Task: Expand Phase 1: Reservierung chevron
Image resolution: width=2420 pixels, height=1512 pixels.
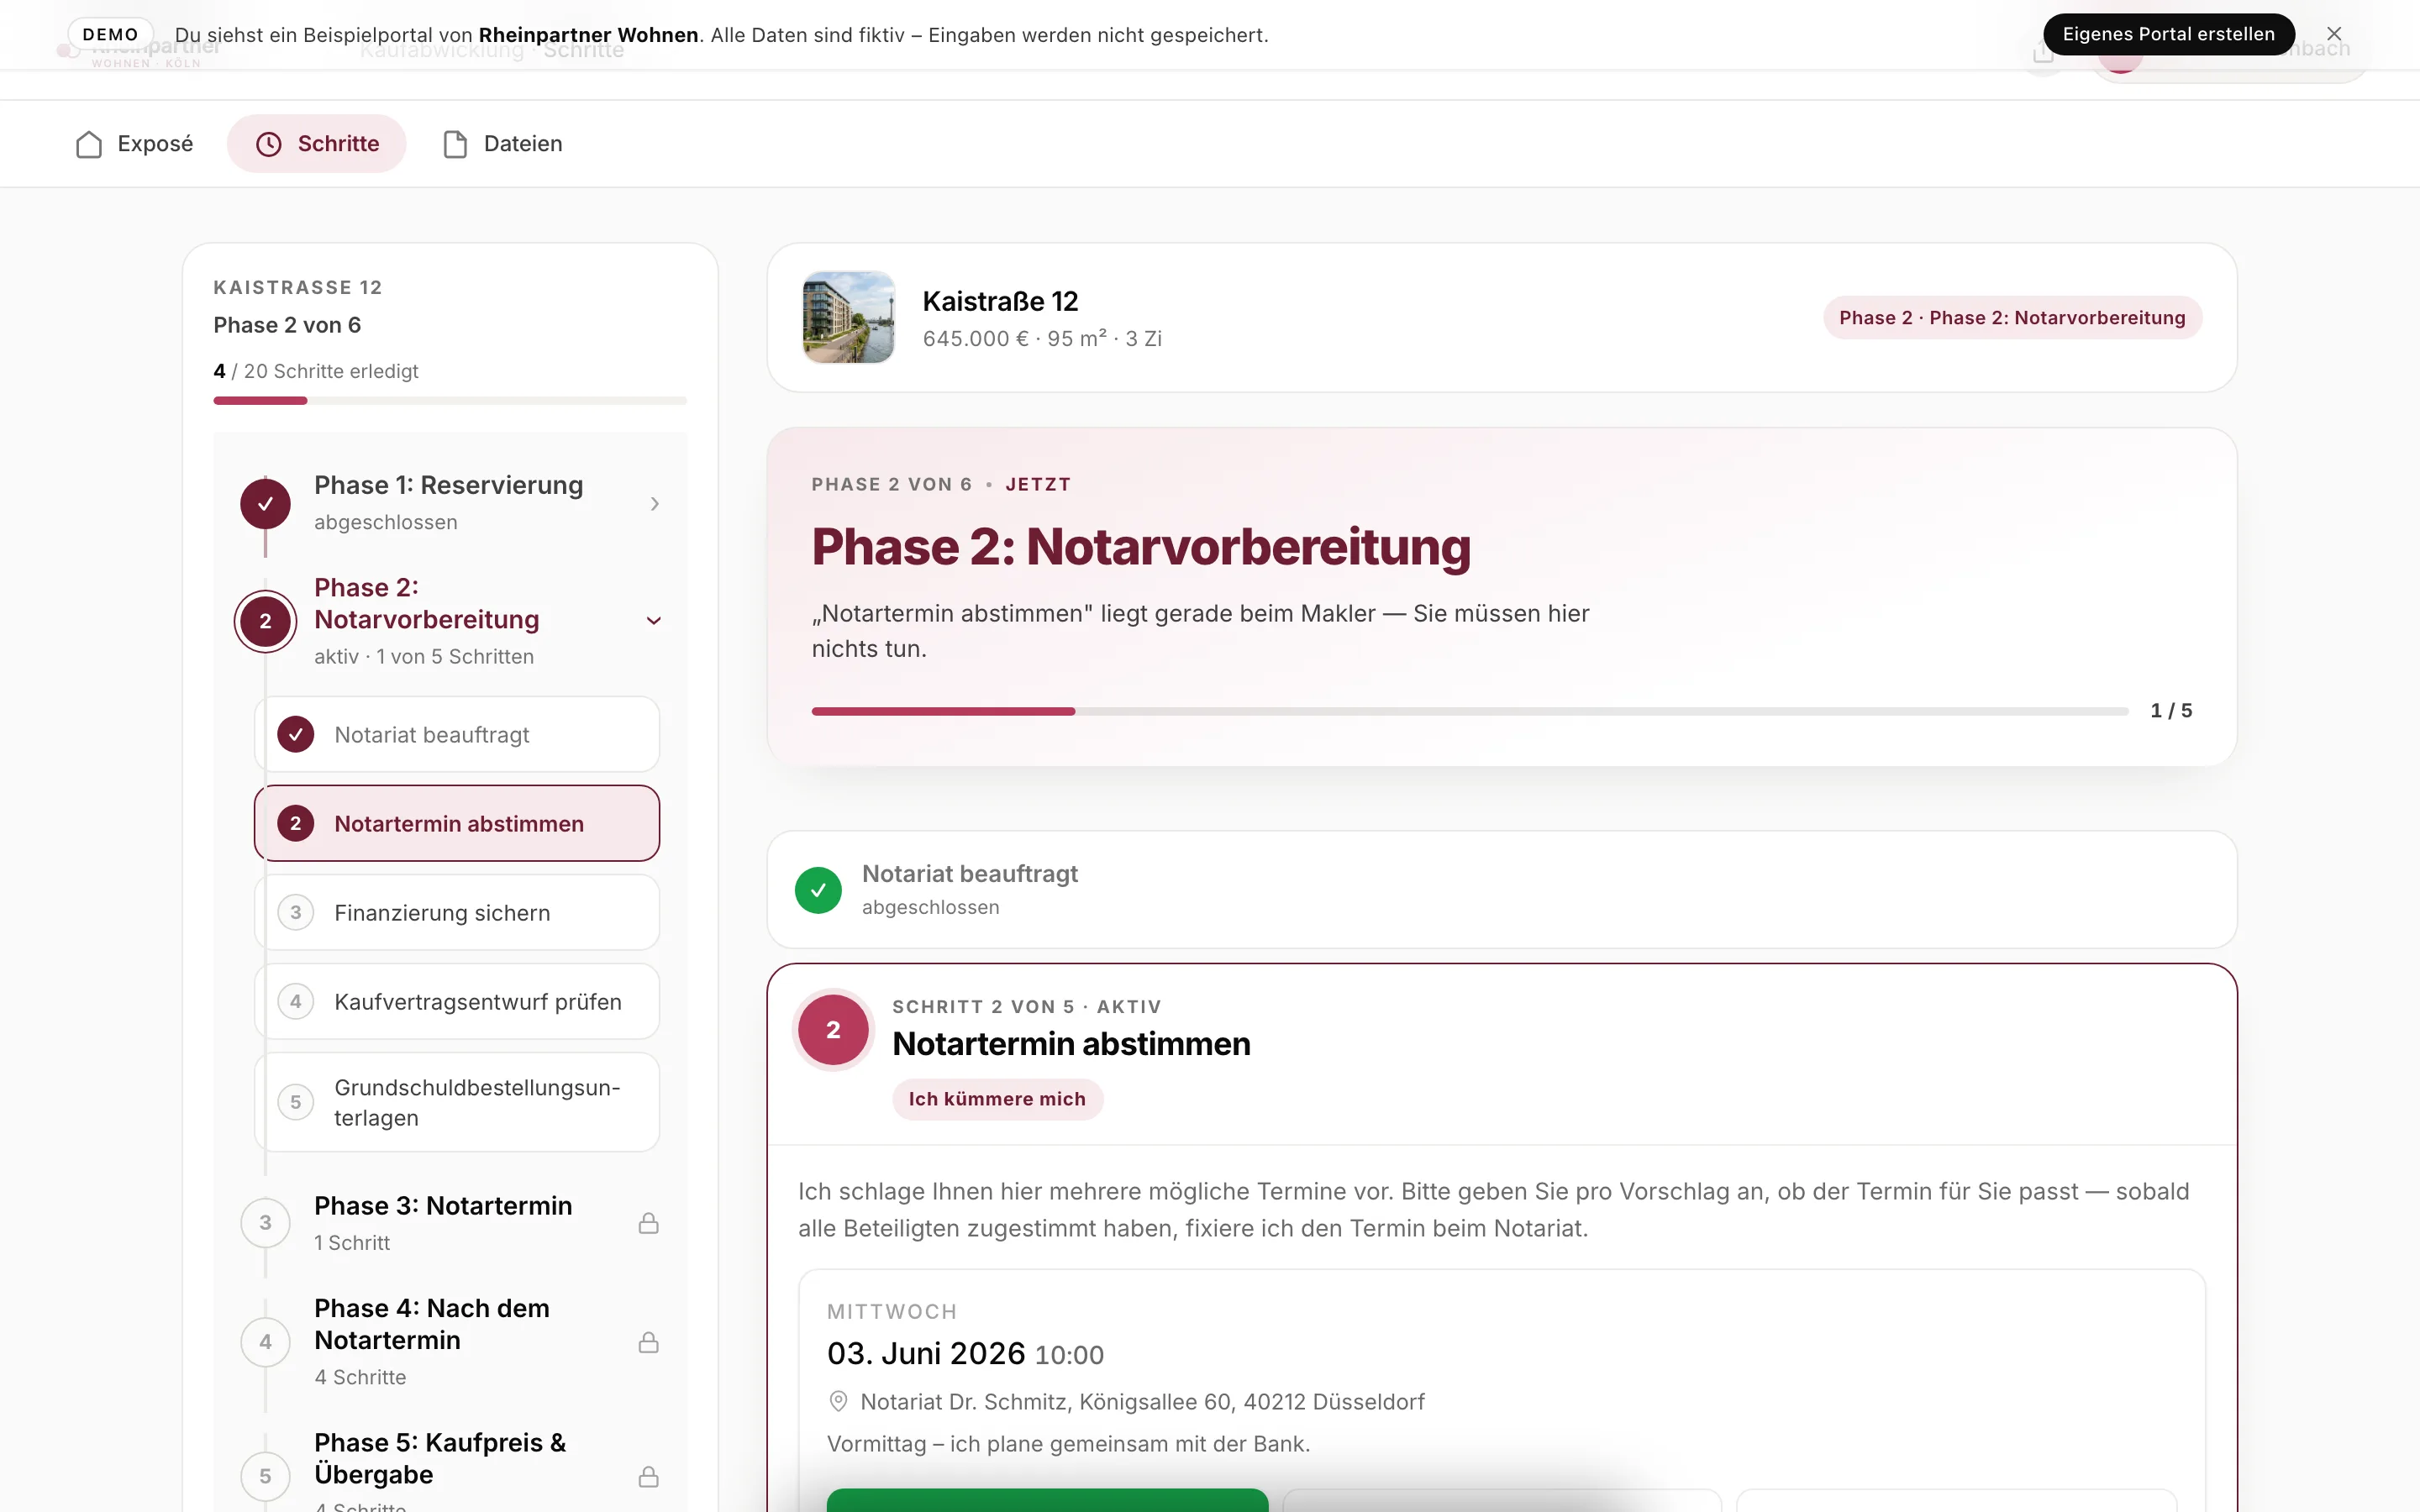Action: [654, 504]
